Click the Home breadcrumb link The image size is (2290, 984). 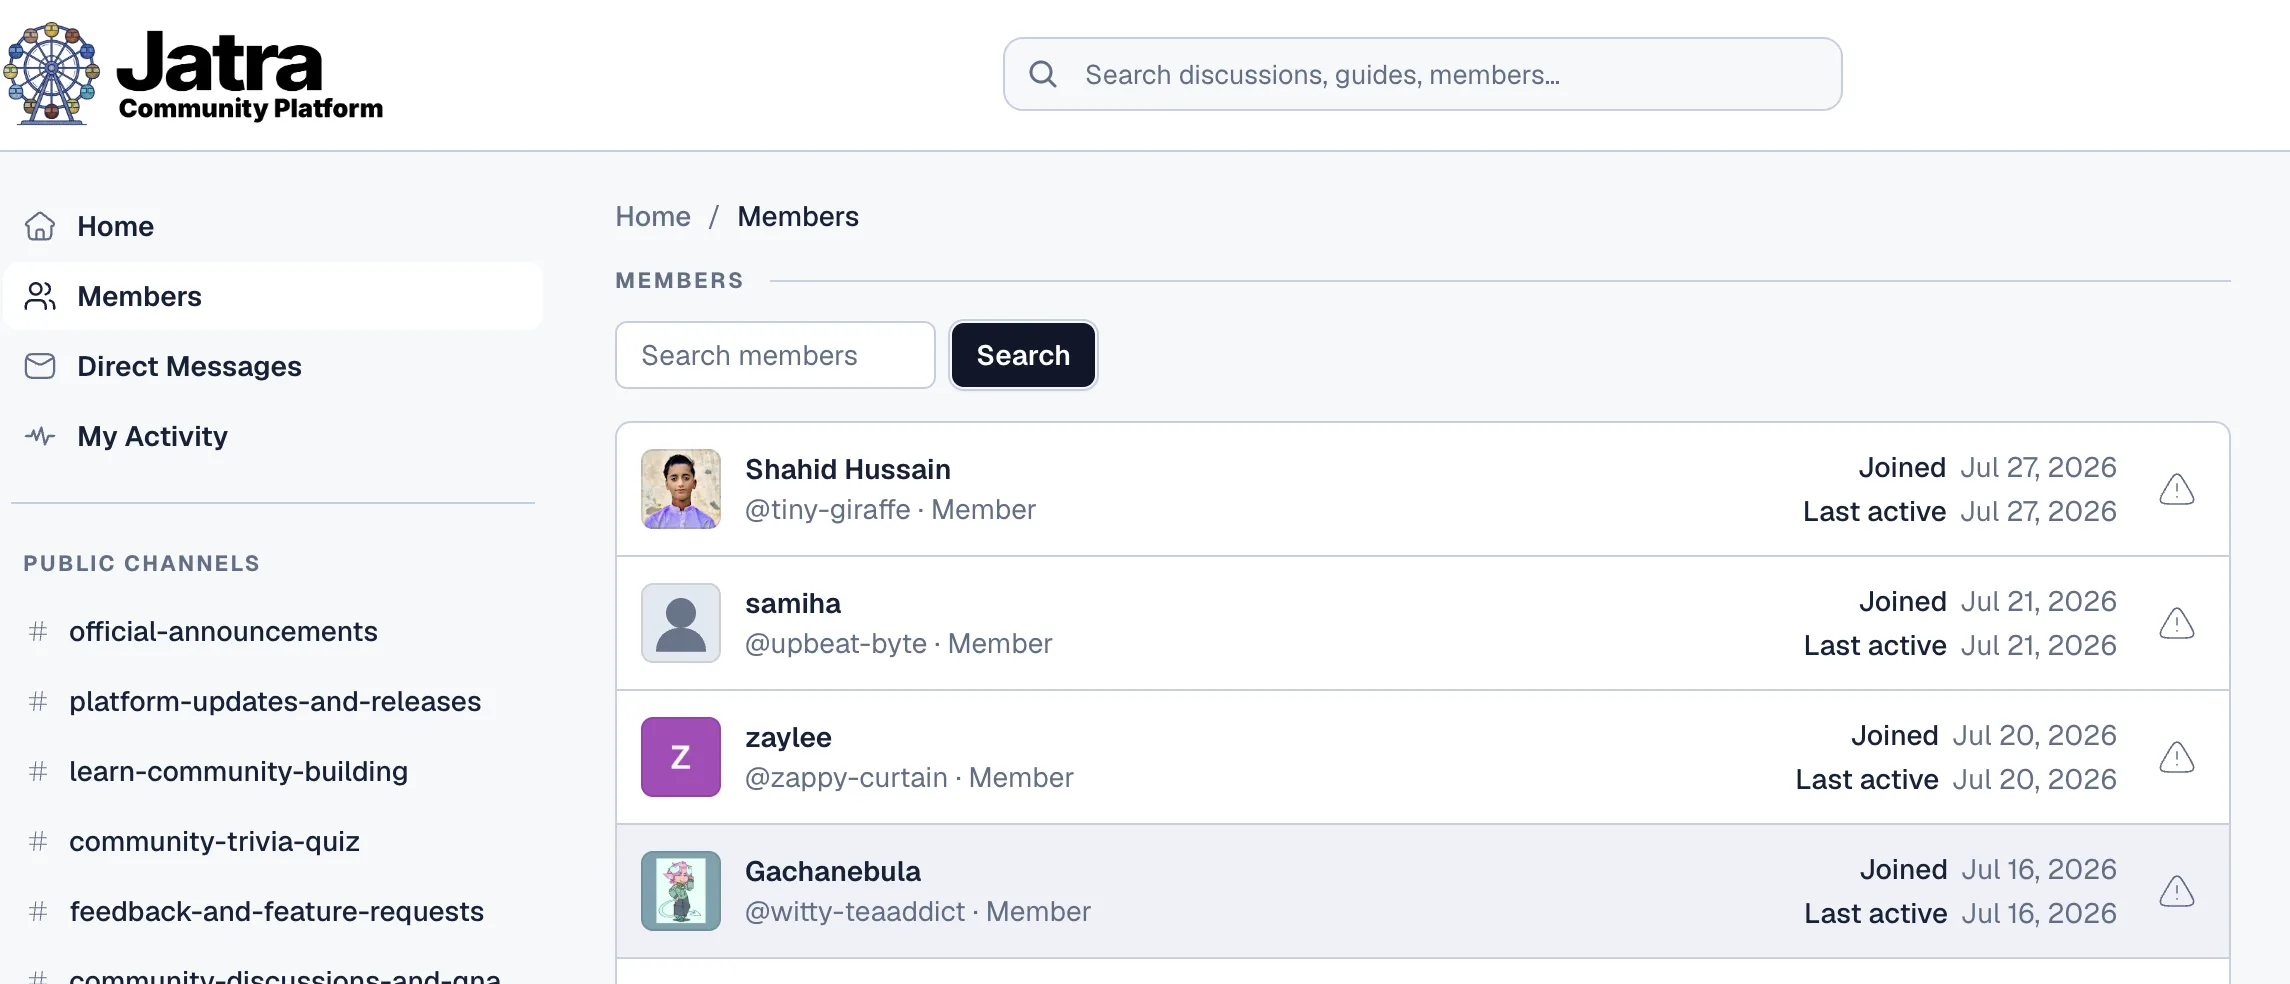pyautogui.click(x=653, y=216)
